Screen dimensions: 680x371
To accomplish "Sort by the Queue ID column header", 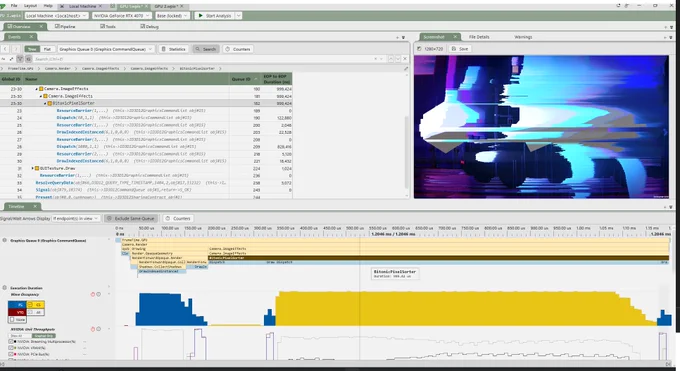I will click(x=244, y=79).
